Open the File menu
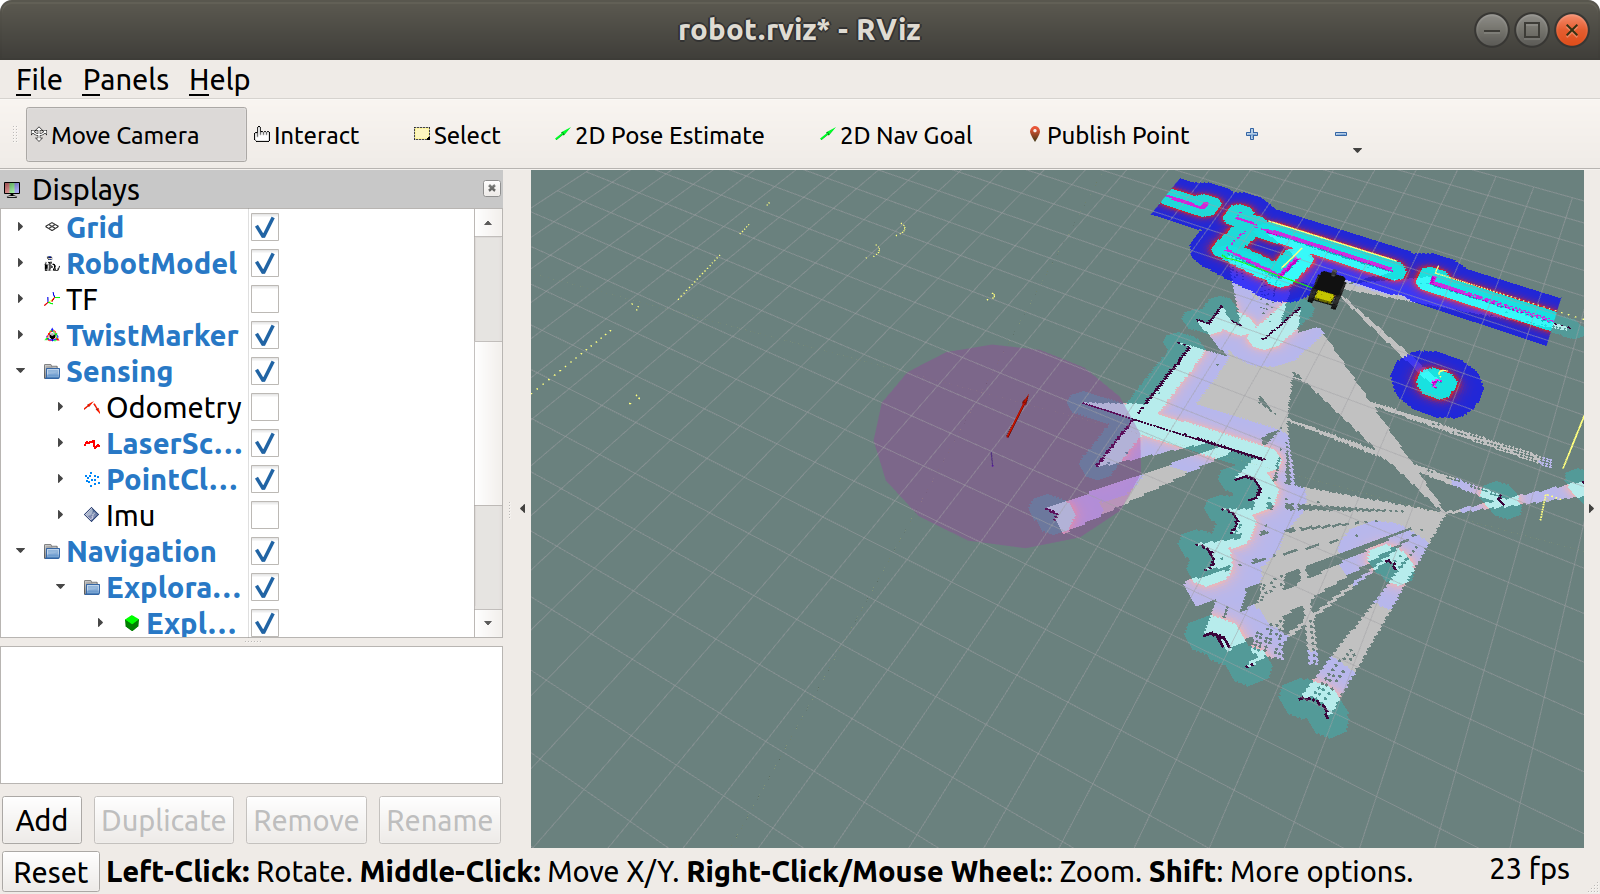 point(39,79)
